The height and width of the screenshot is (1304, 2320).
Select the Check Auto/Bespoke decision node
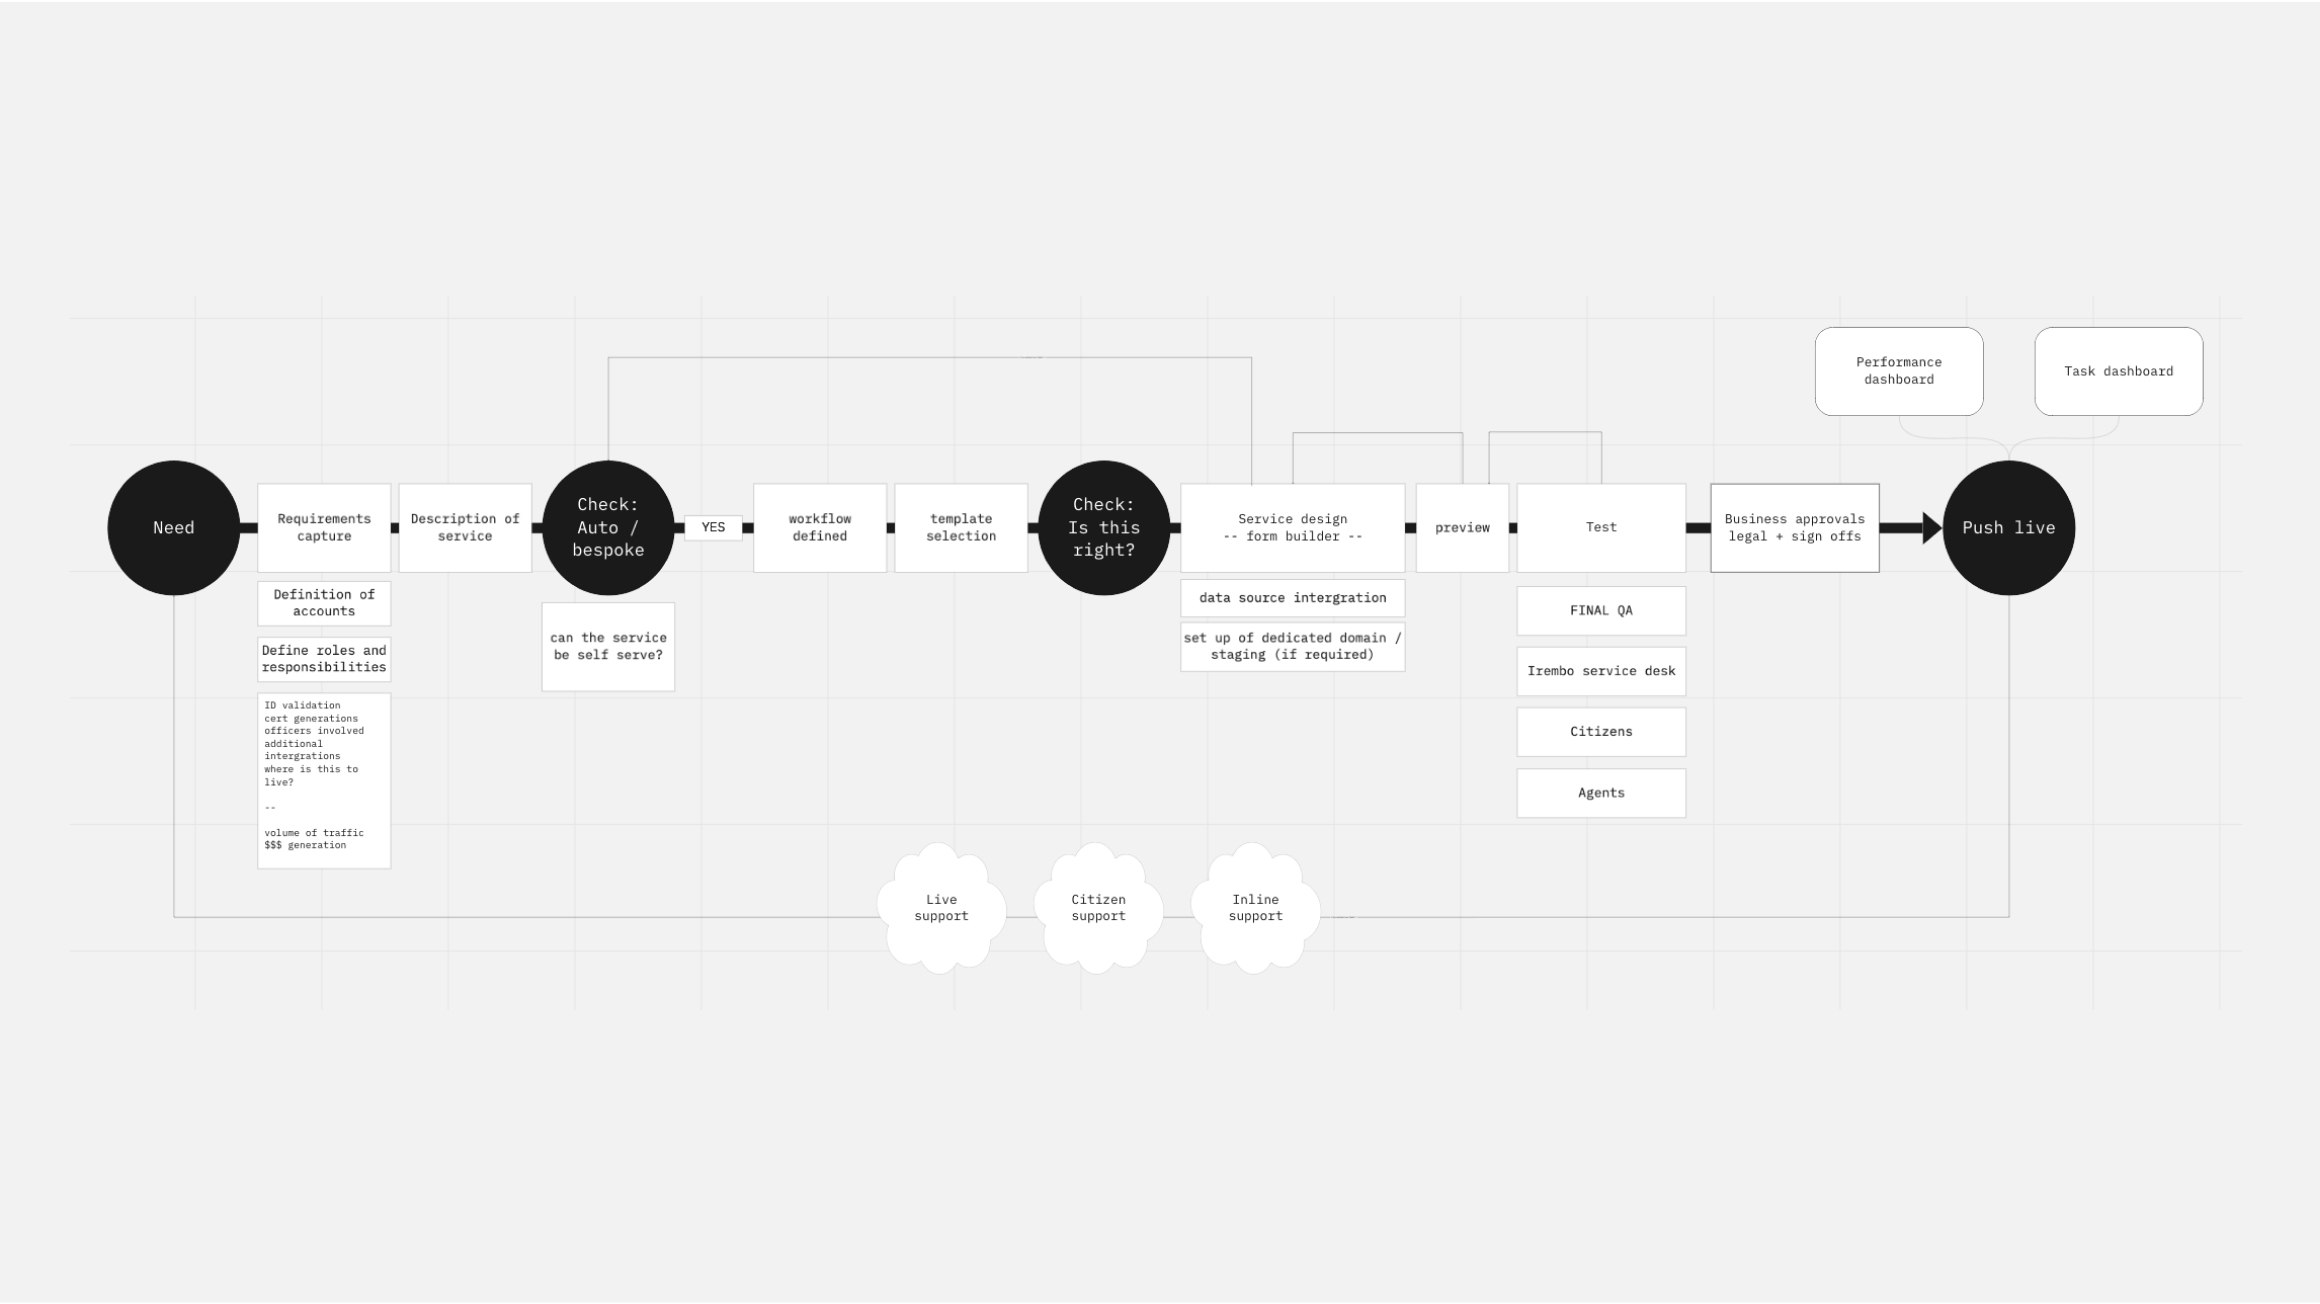click(607, 526)
